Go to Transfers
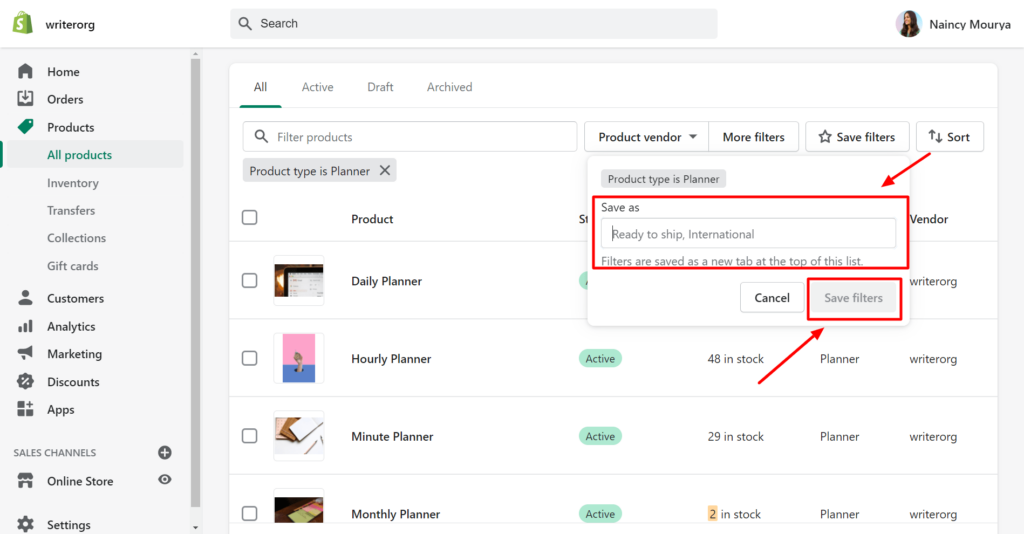This screenshot has width=1024, height=534. tap(71, 210)
